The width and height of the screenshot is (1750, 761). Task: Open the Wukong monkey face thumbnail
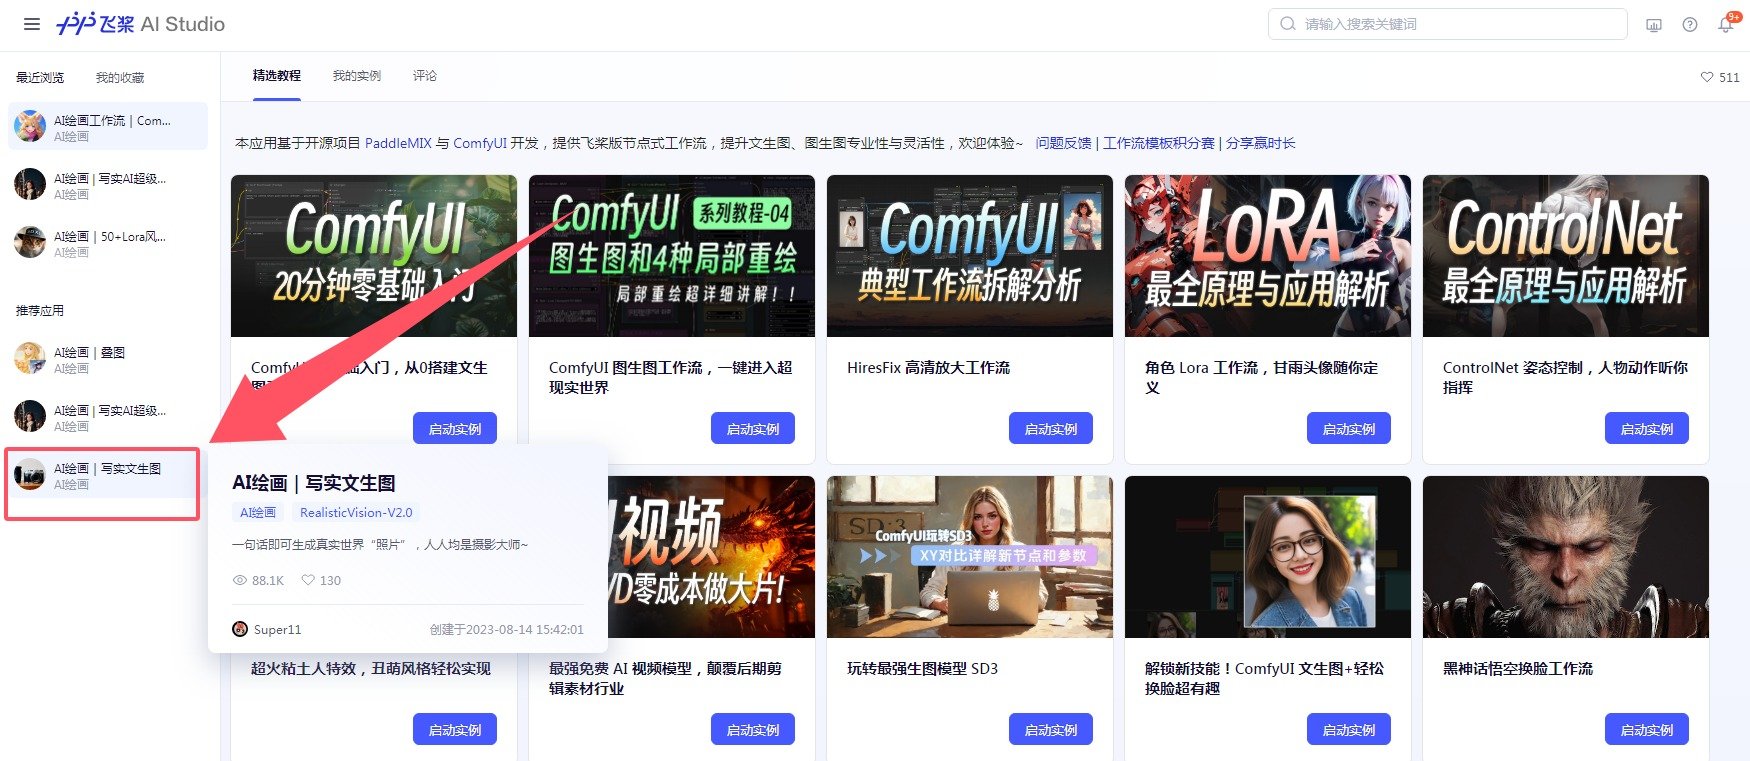1566,557
